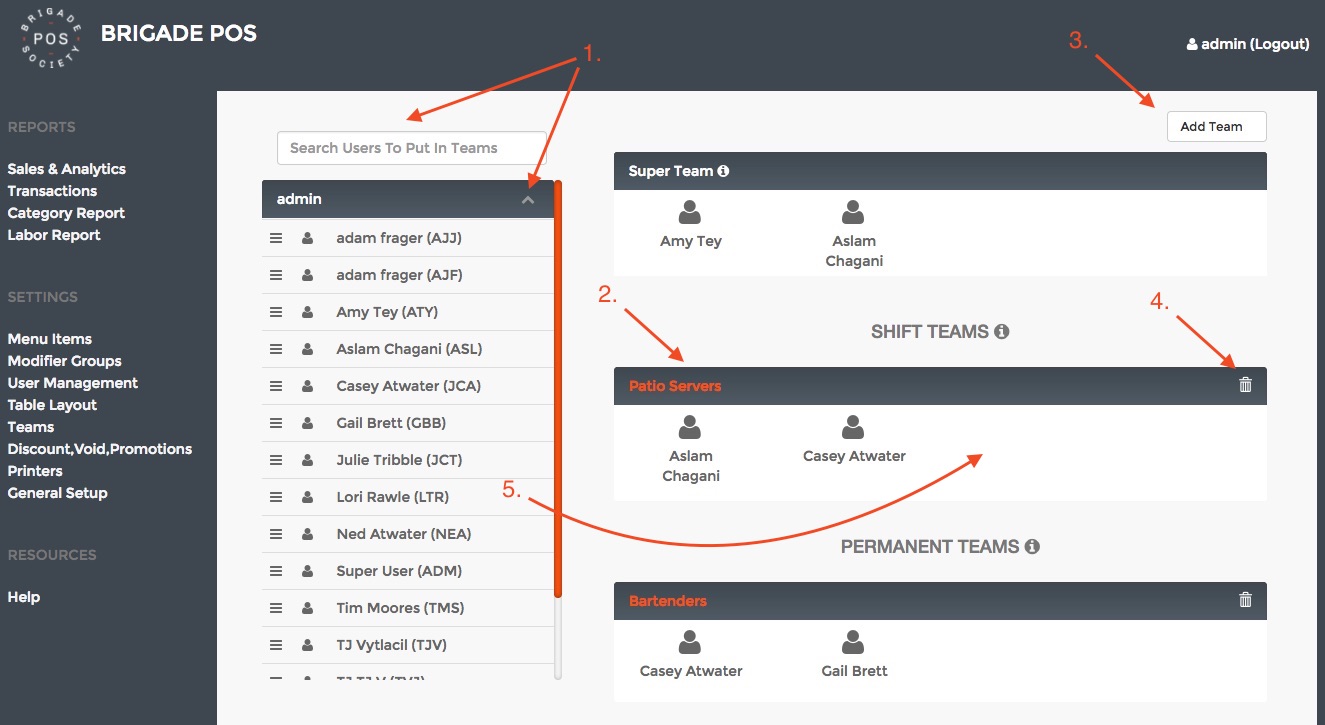1325x725 pixels.
Task: Click the BRIGADE POS title
Action: [x=179, y=33]
